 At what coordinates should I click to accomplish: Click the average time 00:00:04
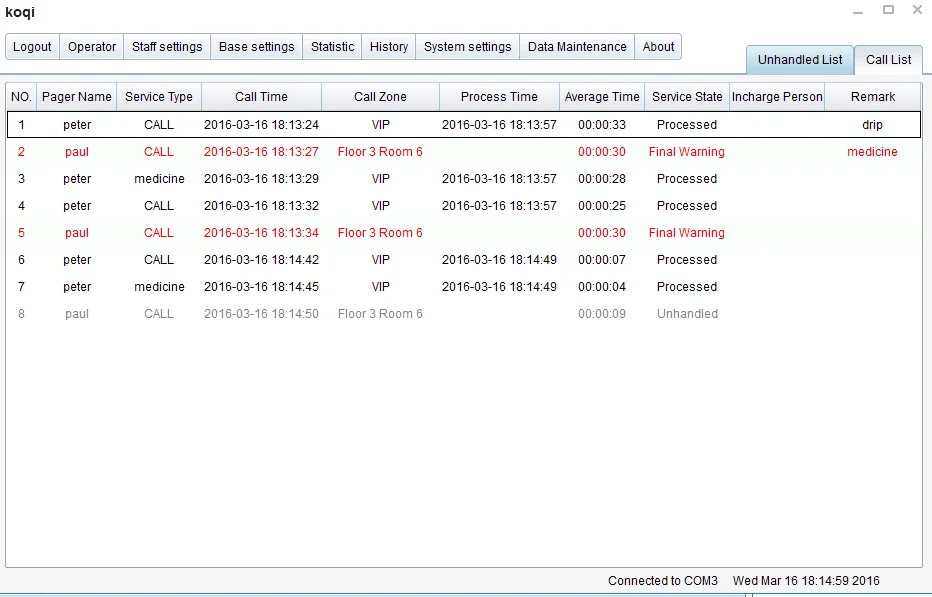[x=602, y=287]
